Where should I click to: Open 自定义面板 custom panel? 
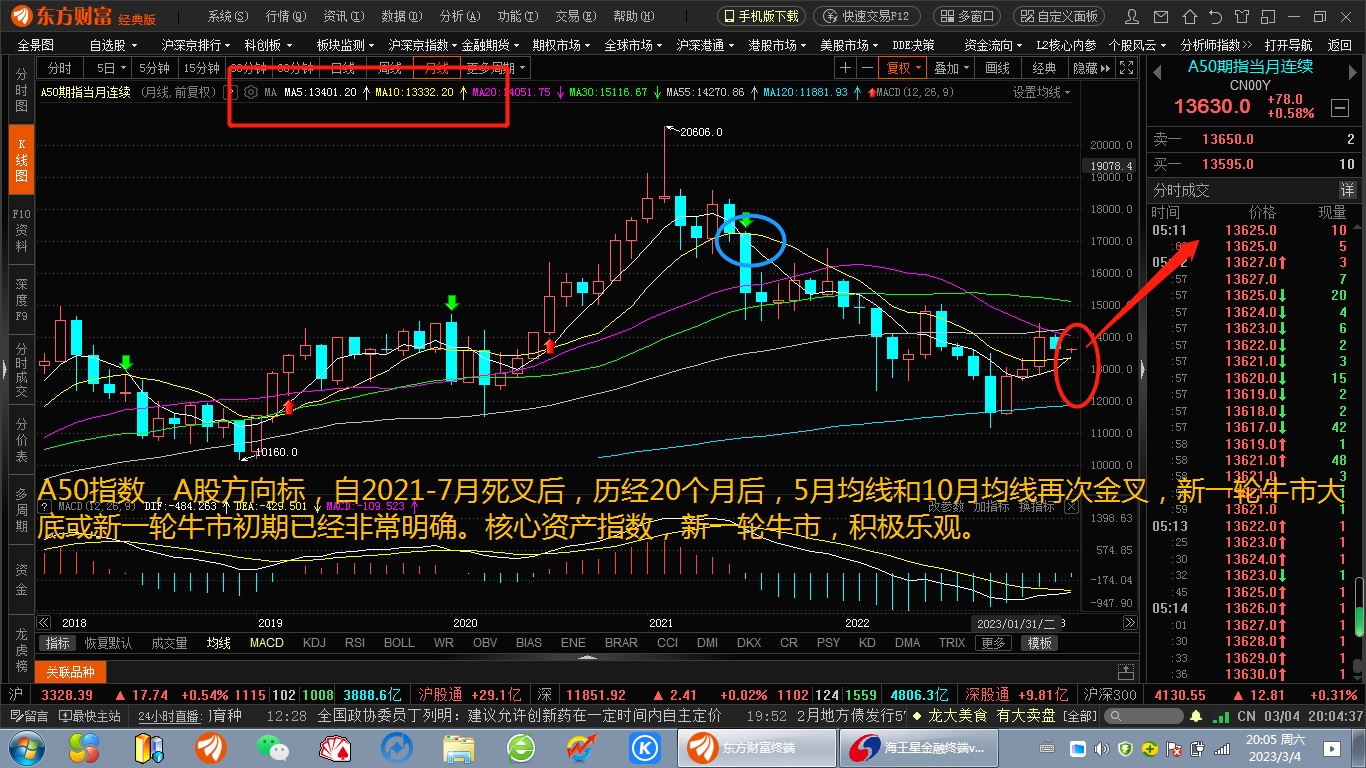click(x=1060, y=16)
